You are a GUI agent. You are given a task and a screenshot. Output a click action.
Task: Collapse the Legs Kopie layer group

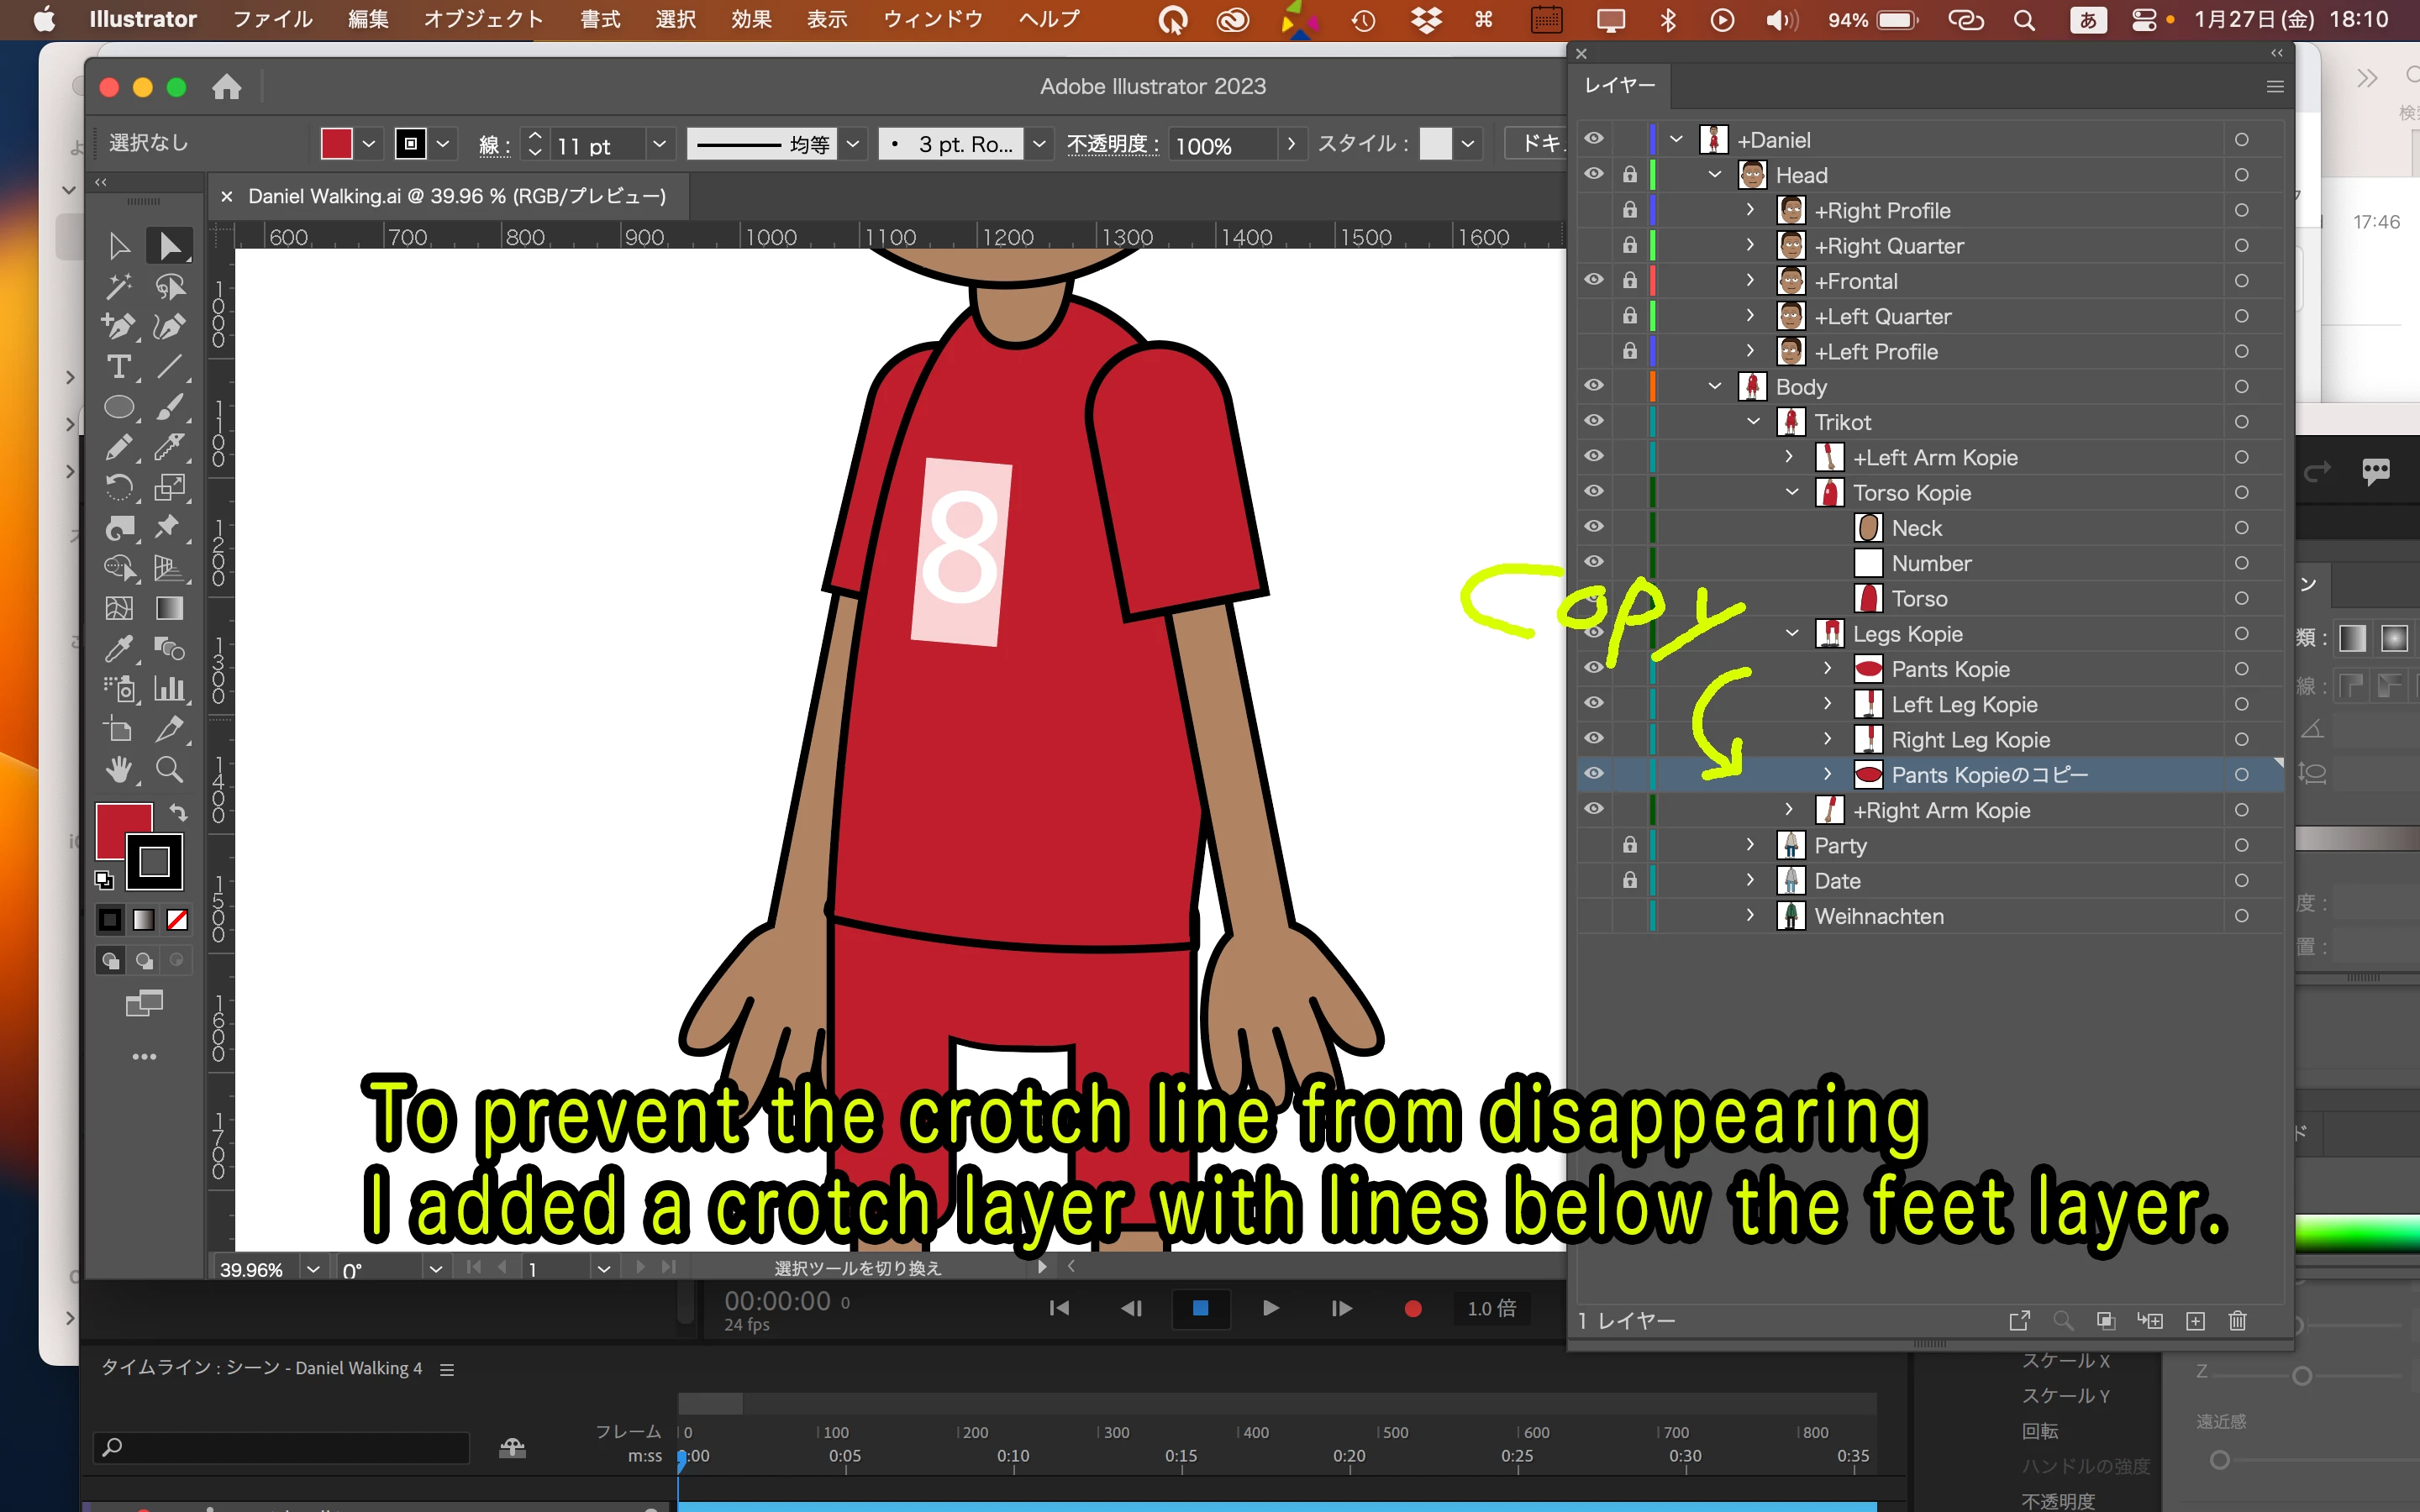[x=1791, y=633]
